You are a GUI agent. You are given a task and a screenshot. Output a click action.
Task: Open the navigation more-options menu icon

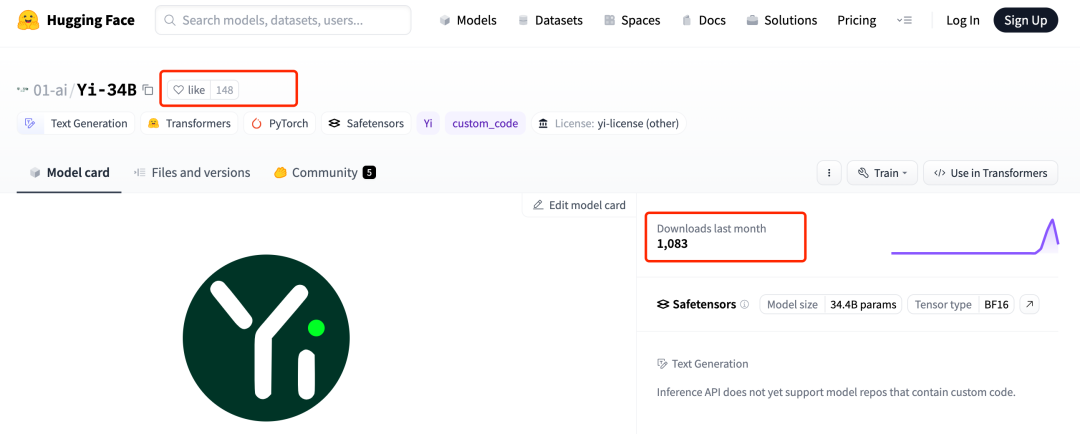coord(904,20)
